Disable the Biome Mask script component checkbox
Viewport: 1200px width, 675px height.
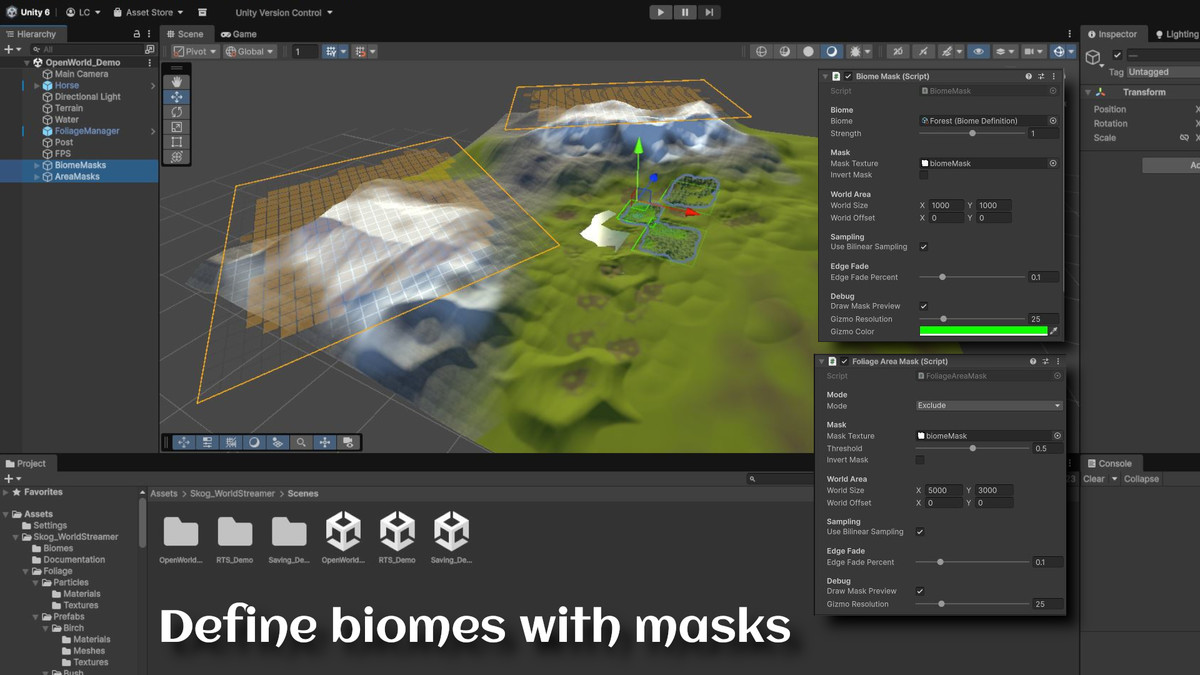(848, 76)
